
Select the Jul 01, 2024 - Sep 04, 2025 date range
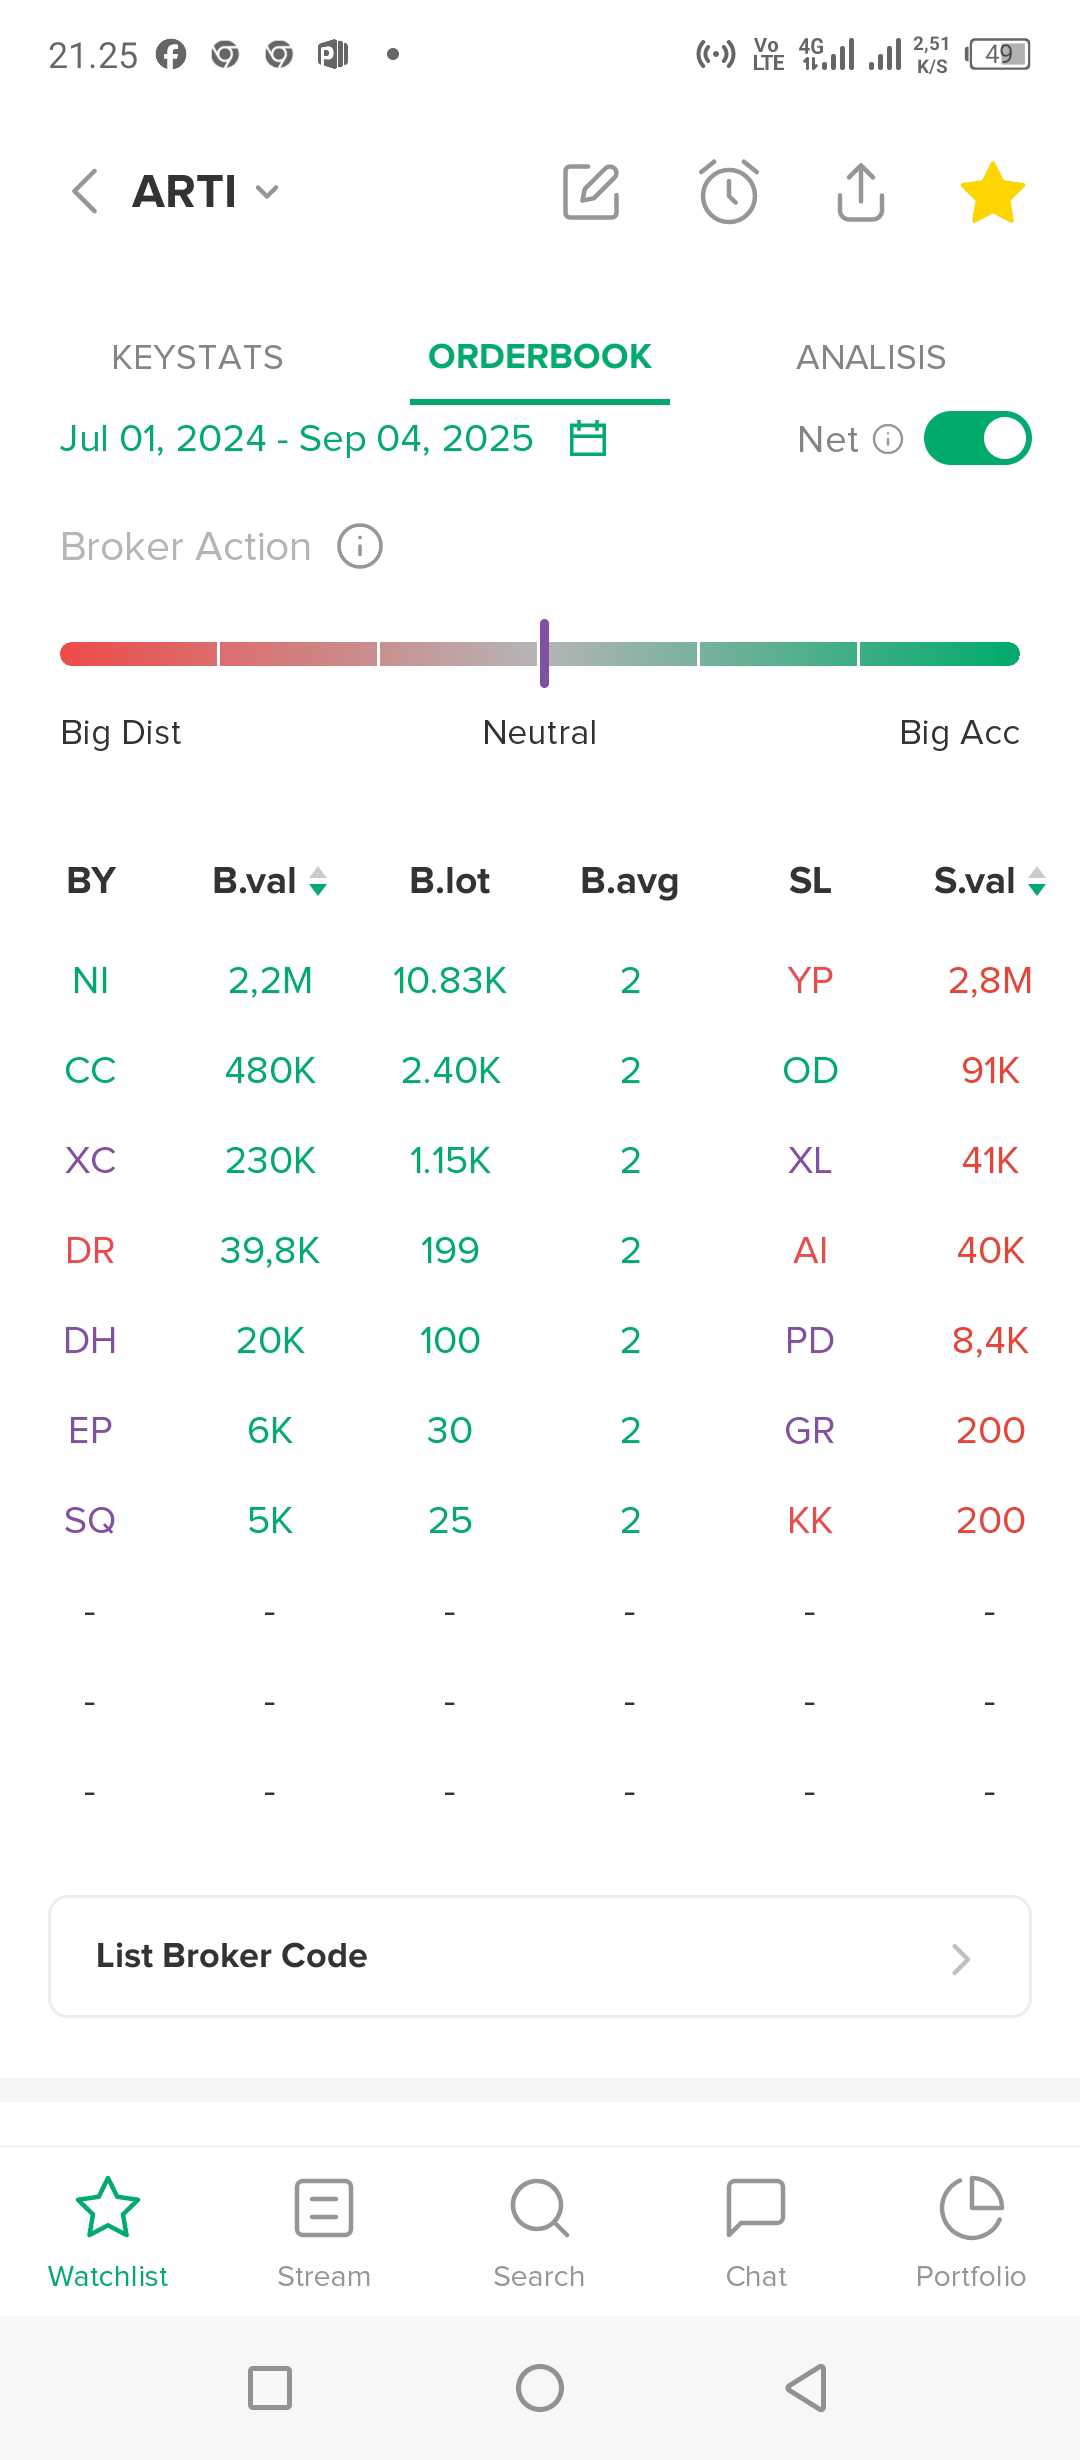click(x=297, y=438)
